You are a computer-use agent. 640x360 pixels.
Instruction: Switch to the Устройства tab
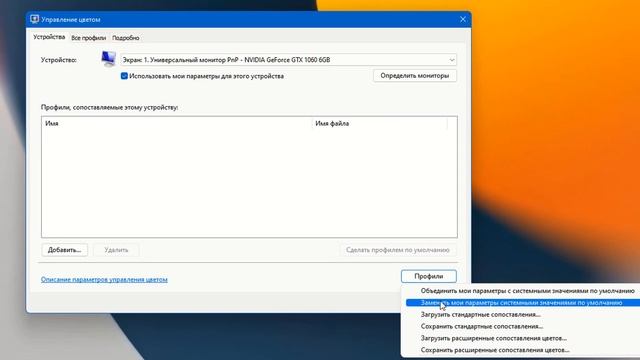click(x=49, y=37)
